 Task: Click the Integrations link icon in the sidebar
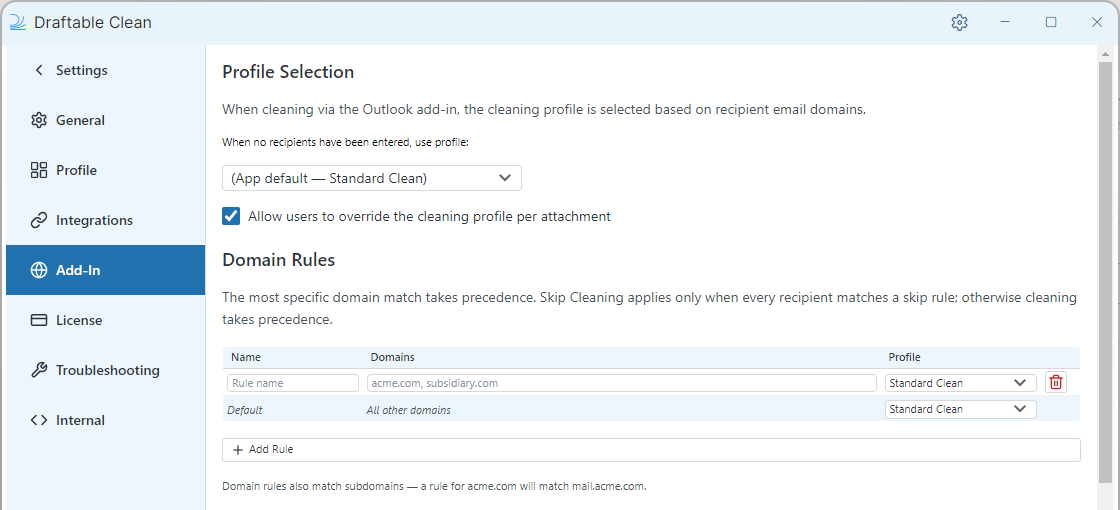(x=39, y=220)
